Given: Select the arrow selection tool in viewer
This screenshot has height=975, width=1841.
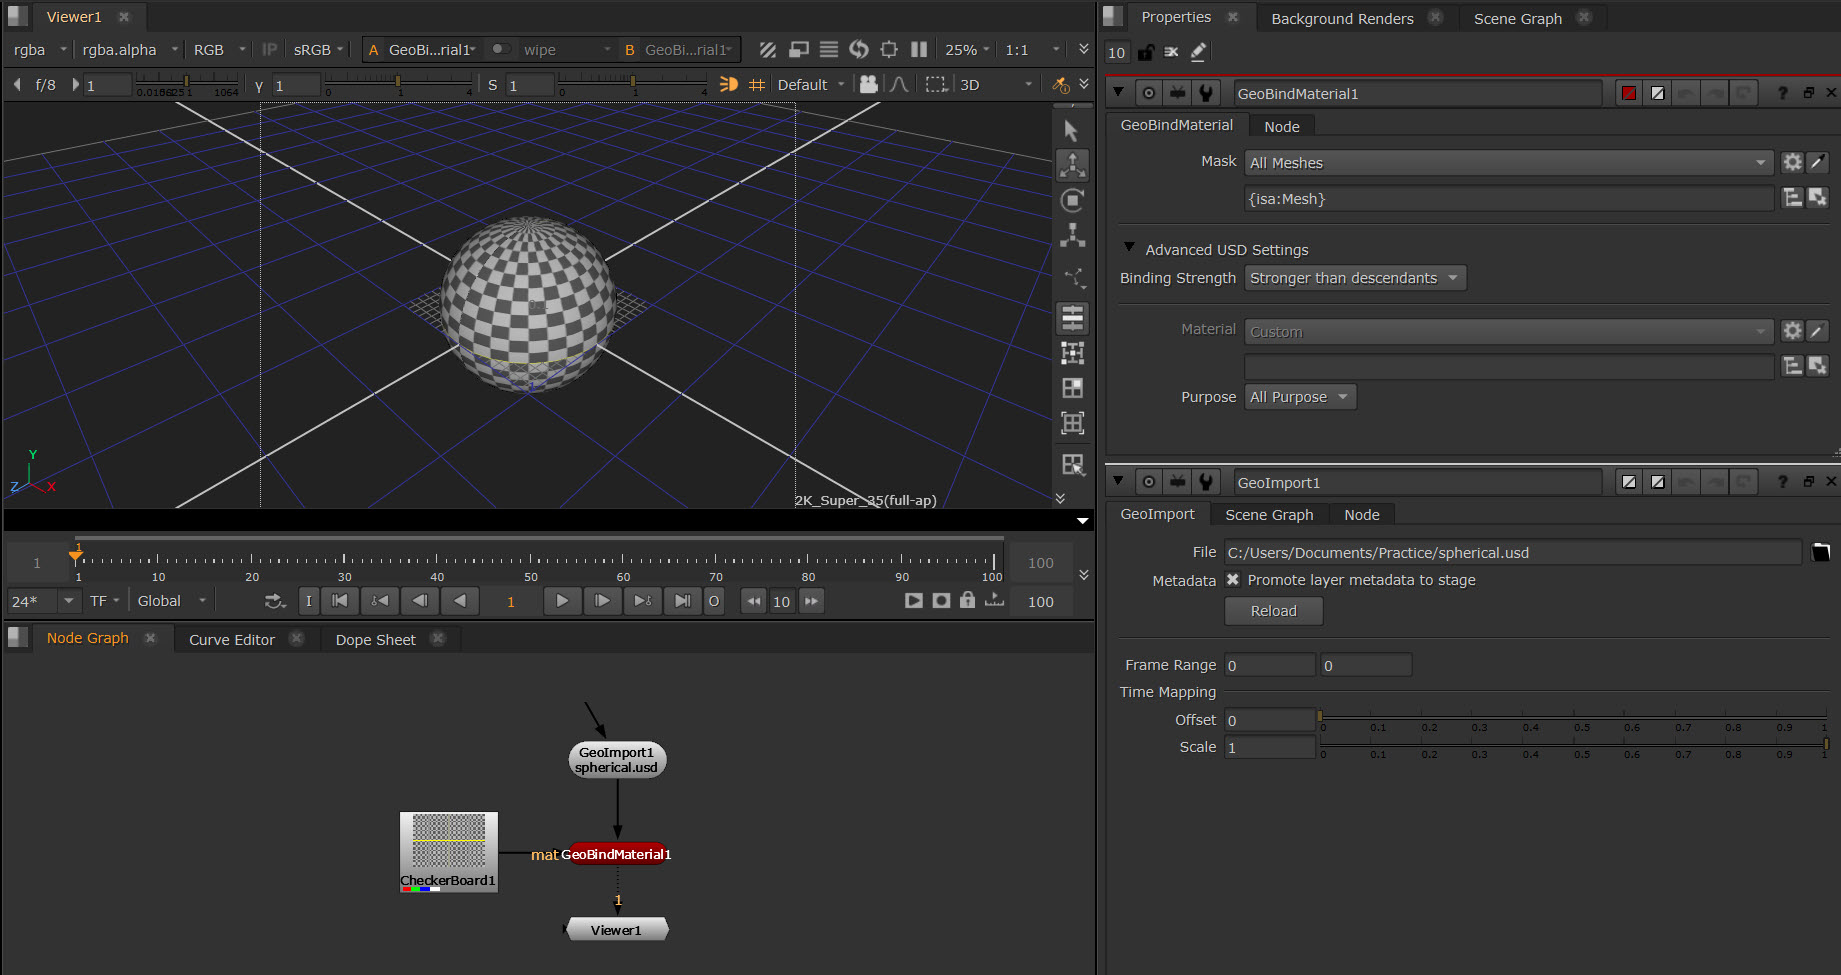Looking at the screenshot, I should tap(1071, 131).
